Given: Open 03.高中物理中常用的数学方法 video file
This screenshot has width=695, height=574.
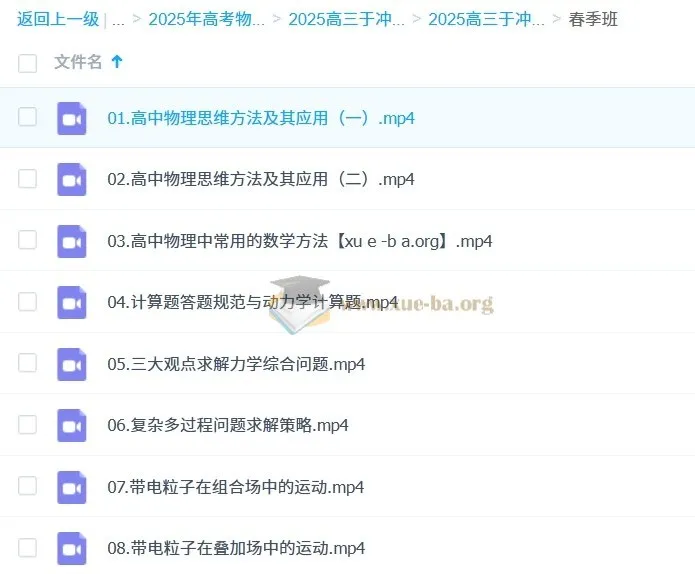Looking at the screenshot, I should (300, 241).
